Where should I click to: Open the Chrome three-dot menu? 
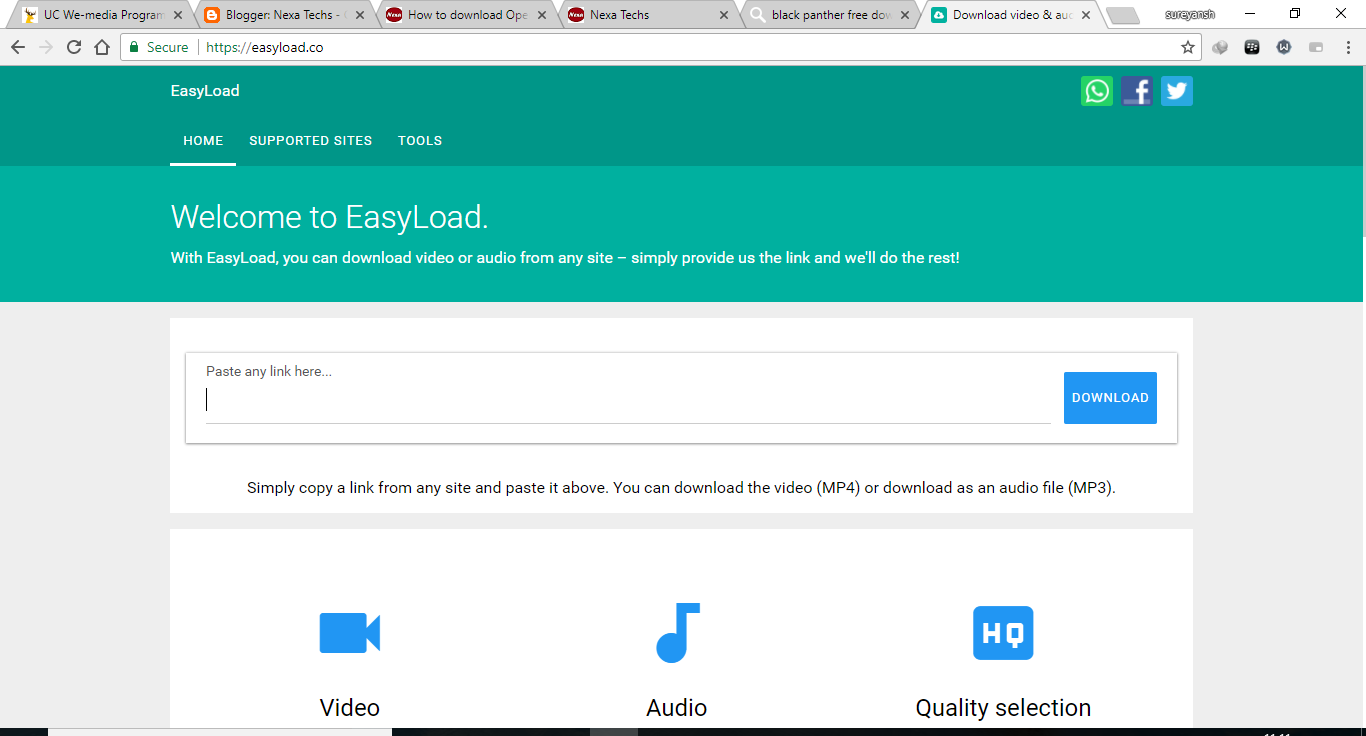1347,47
